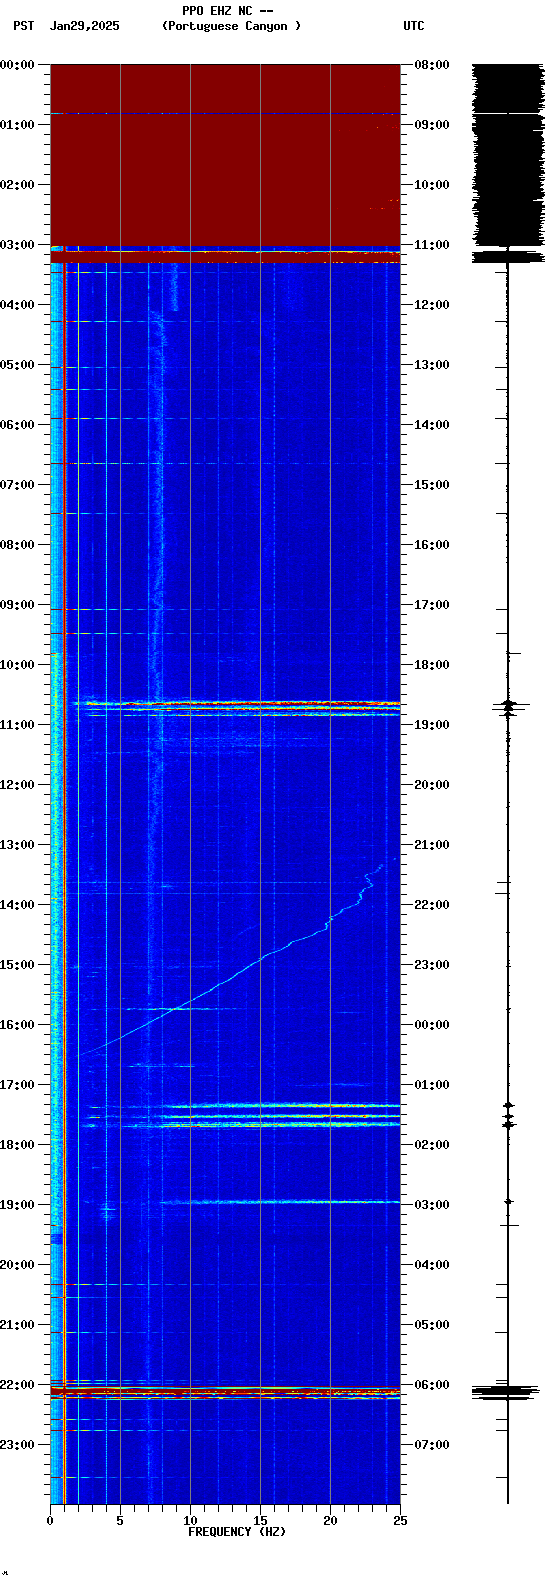Viewport: 552px width, 1584px height.
Task: Click the UTC time label 14:00
Action: (431, 424)
